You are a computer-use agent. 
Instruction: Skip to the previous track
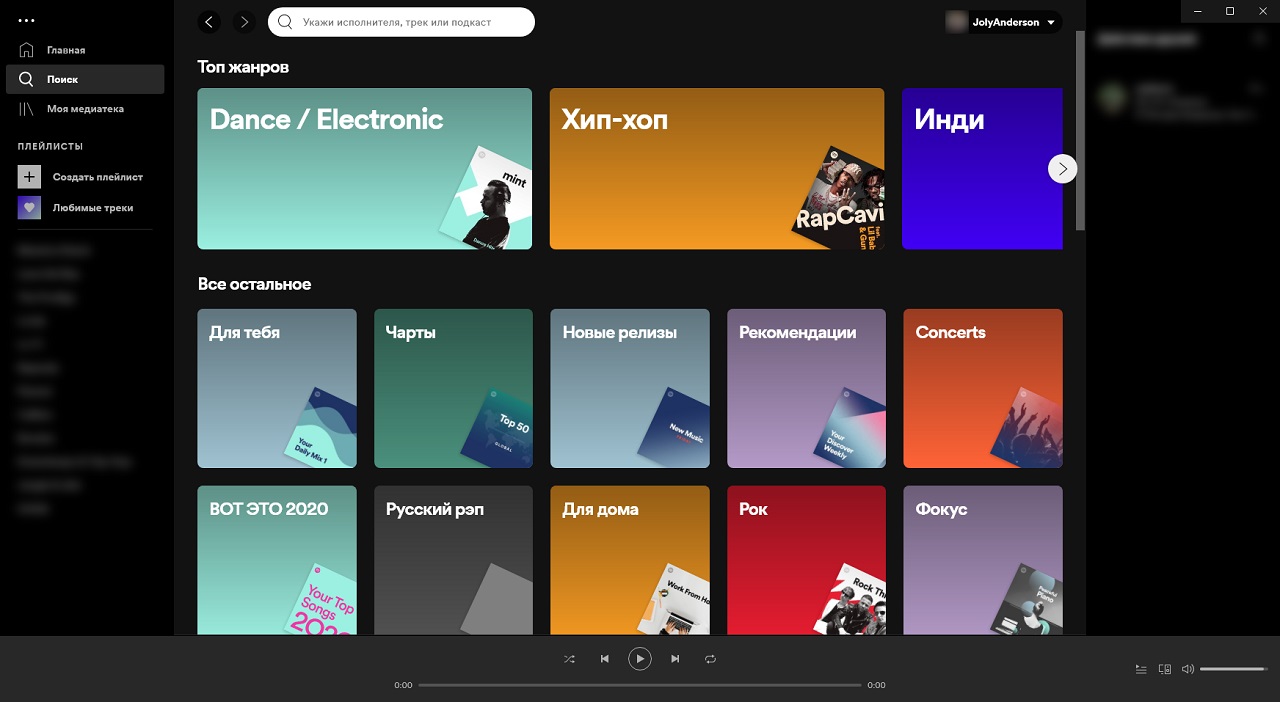604,659
